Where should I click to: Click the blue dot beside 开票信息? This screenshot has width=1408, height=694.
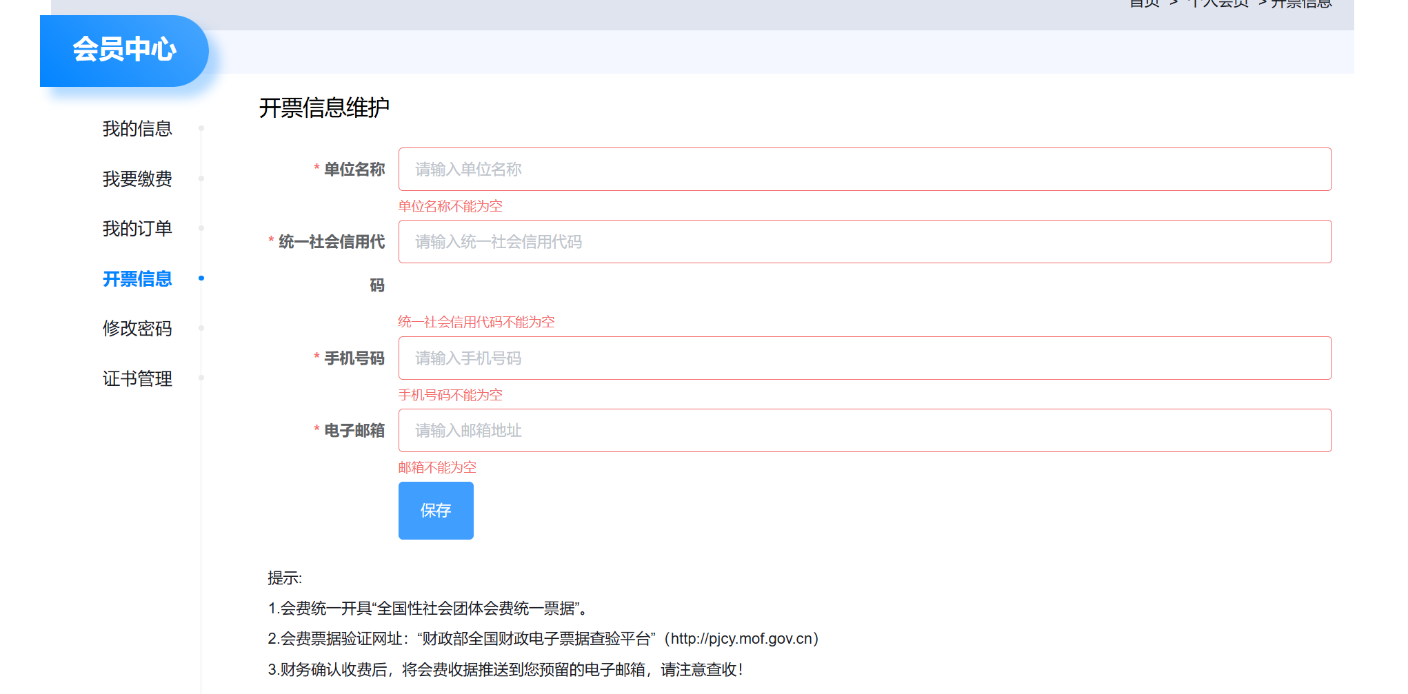[201, 278]
